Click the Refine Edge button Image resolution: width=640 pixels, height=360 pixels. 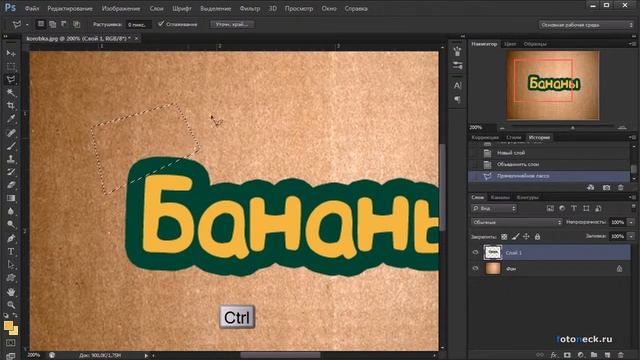point(232,24)
